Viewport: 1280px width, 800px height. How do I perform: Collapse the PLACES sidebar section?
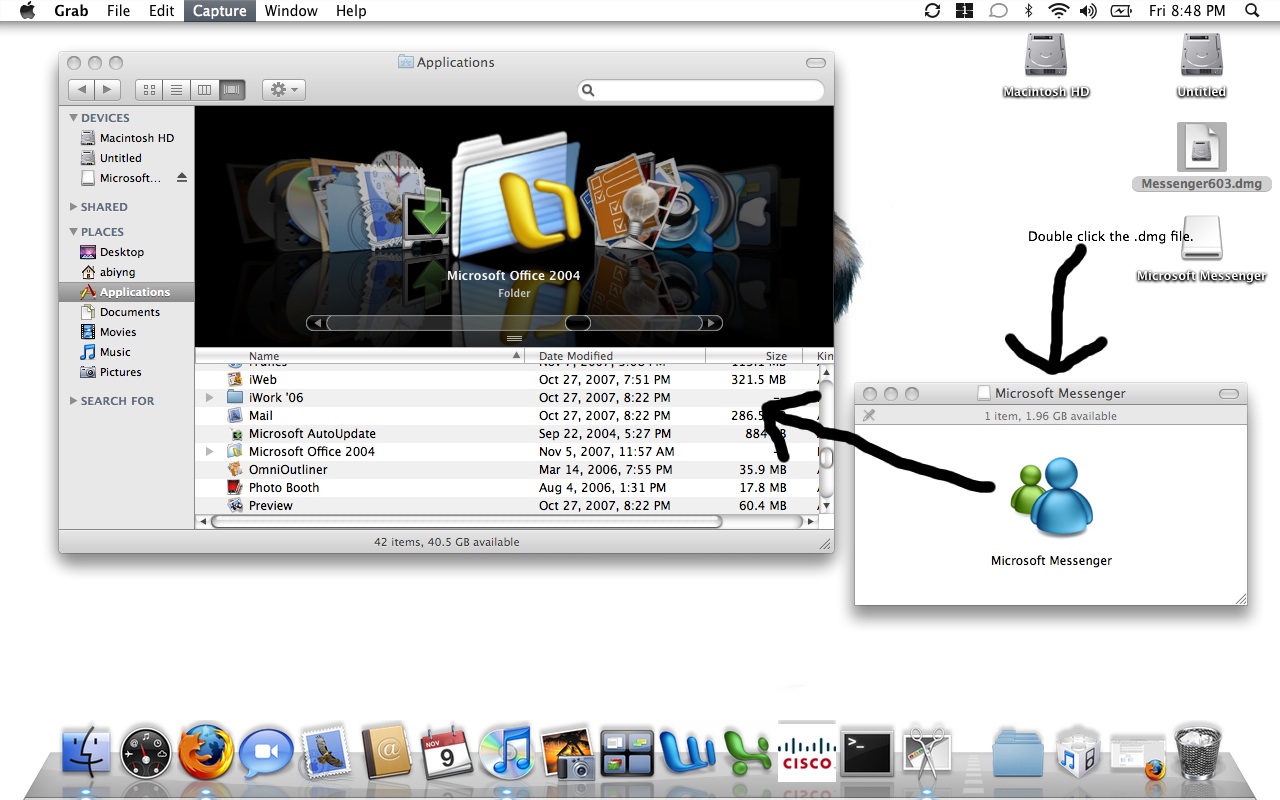point(74,232)
